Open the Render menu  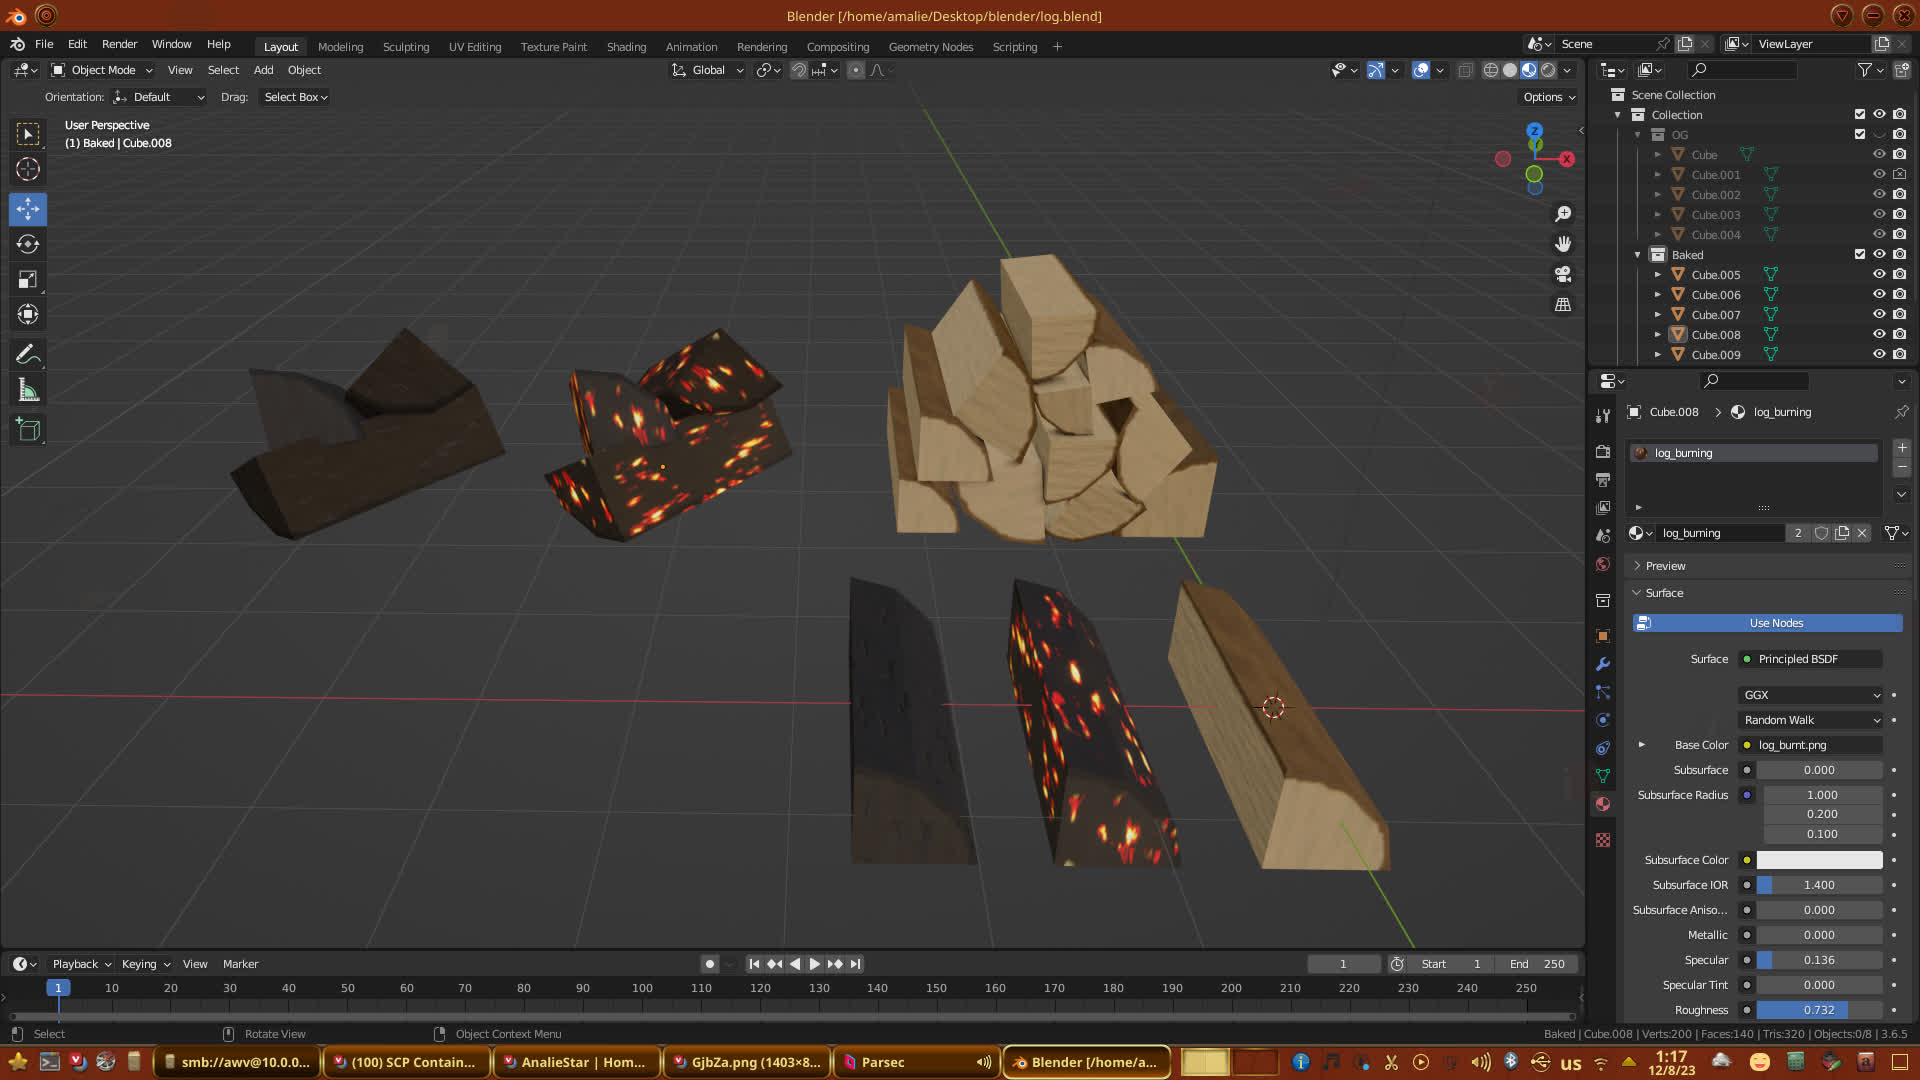point(119,44)
